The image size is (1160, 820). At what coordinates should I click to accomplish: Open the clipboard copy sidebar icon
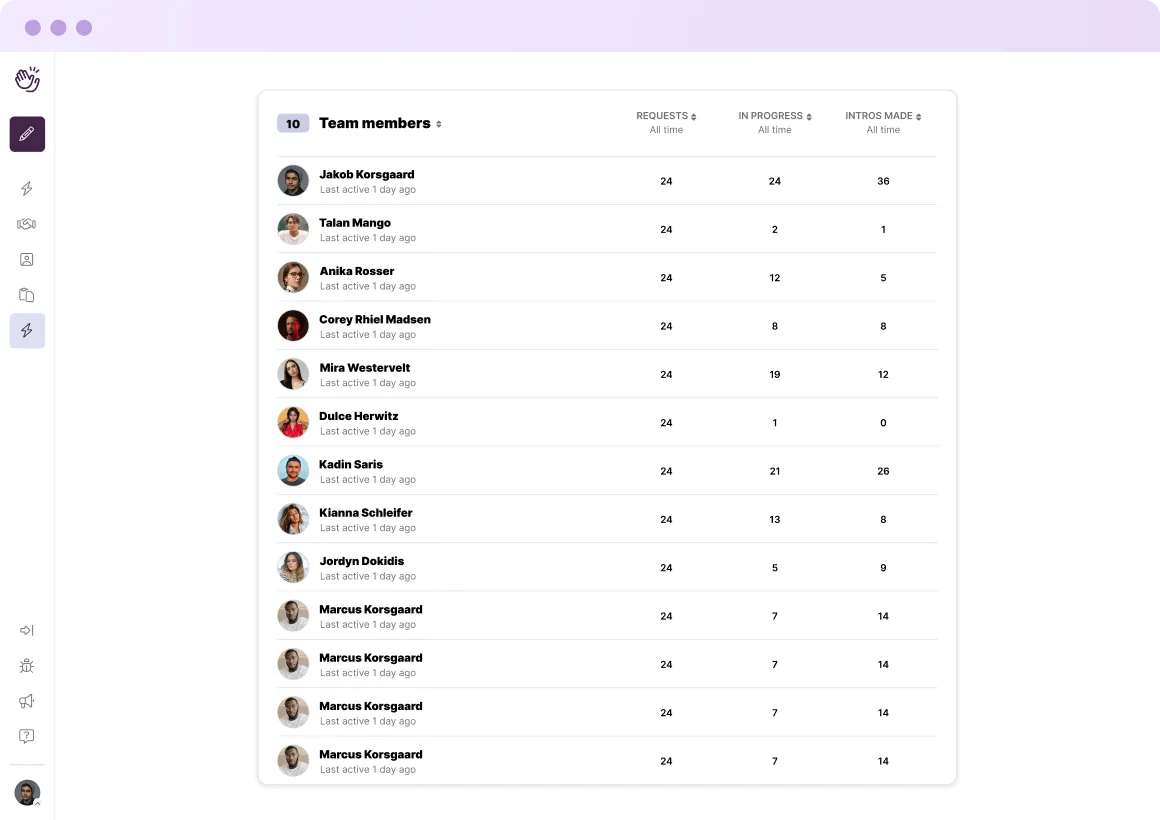point(27,295)
